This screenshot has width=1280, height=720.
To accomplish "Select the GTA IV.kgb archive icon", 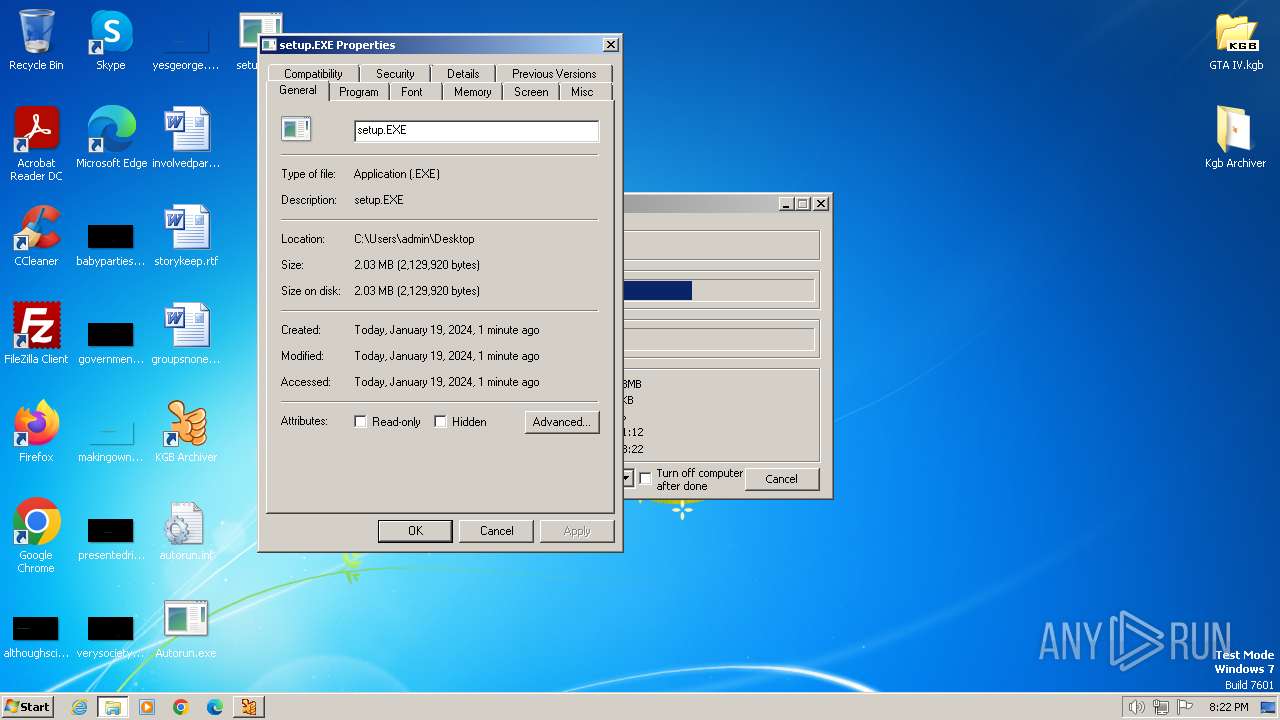I will coord(1236,40).
